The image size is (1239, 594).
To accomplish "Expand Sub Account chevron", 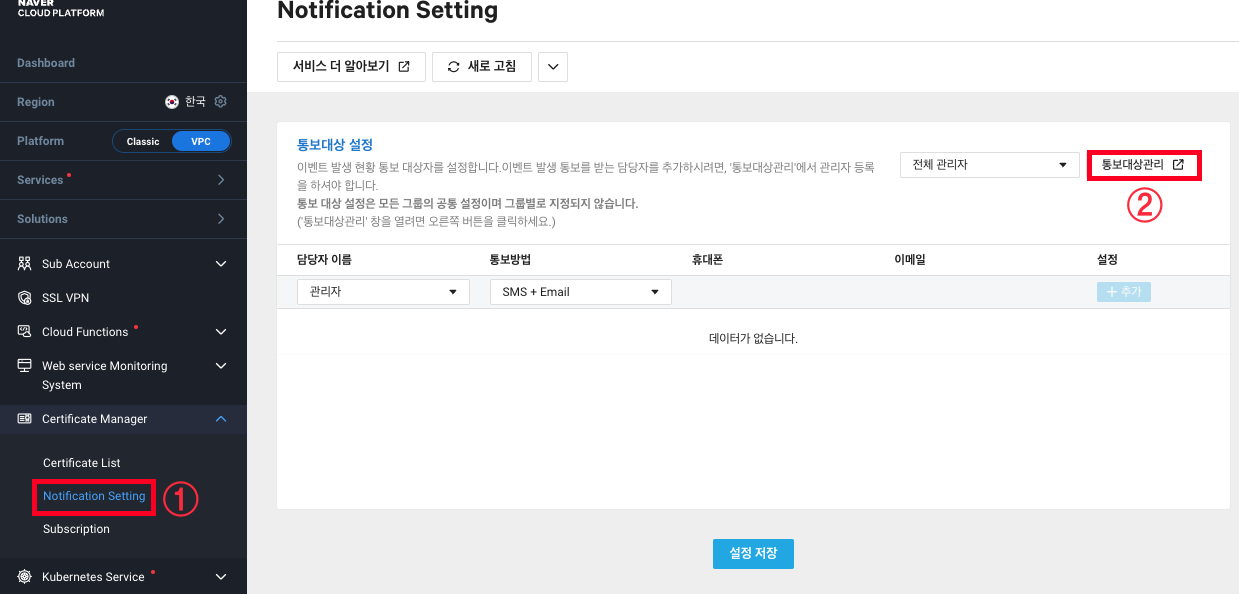I will [221, 264].
